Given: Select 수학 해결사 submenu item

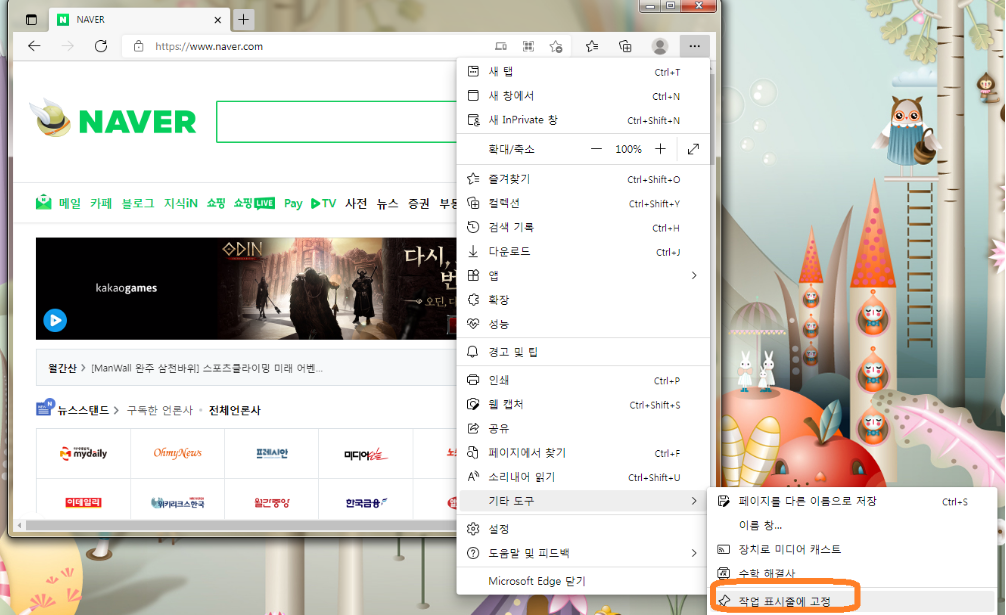Looking at the screenshot, I should click(853, 573).
